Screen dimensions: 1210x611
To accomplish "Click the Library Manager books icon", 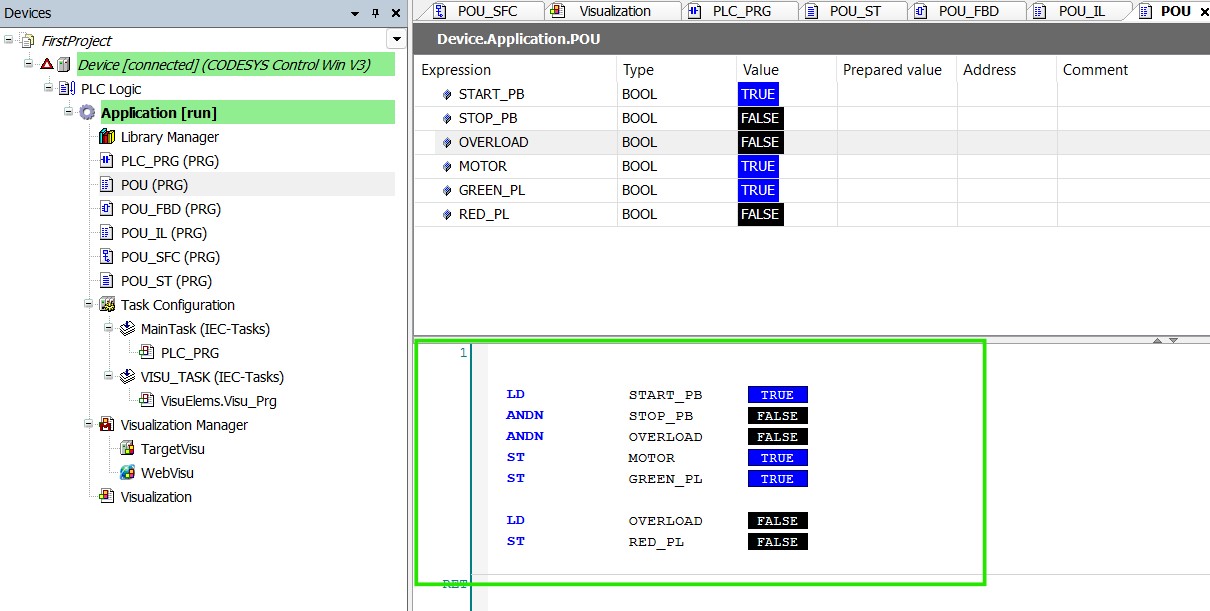I will pos(107,137).
